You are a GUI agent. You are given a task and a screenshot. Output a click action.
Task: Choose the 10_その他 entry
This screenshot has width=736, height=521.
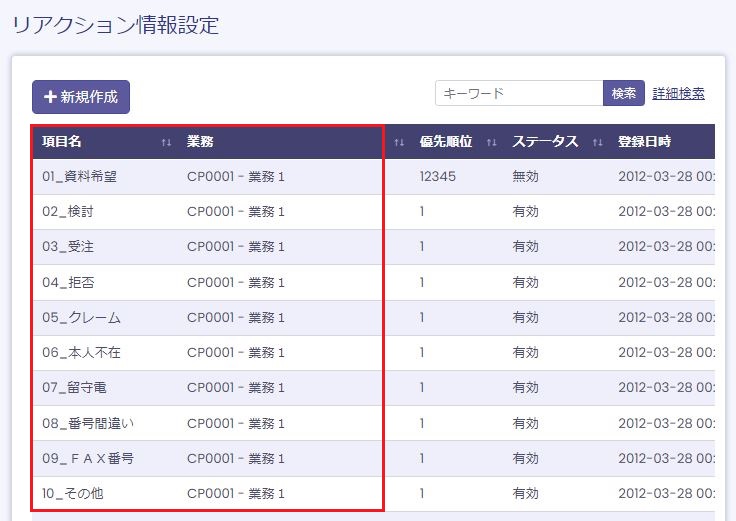(x=73, y=494)
